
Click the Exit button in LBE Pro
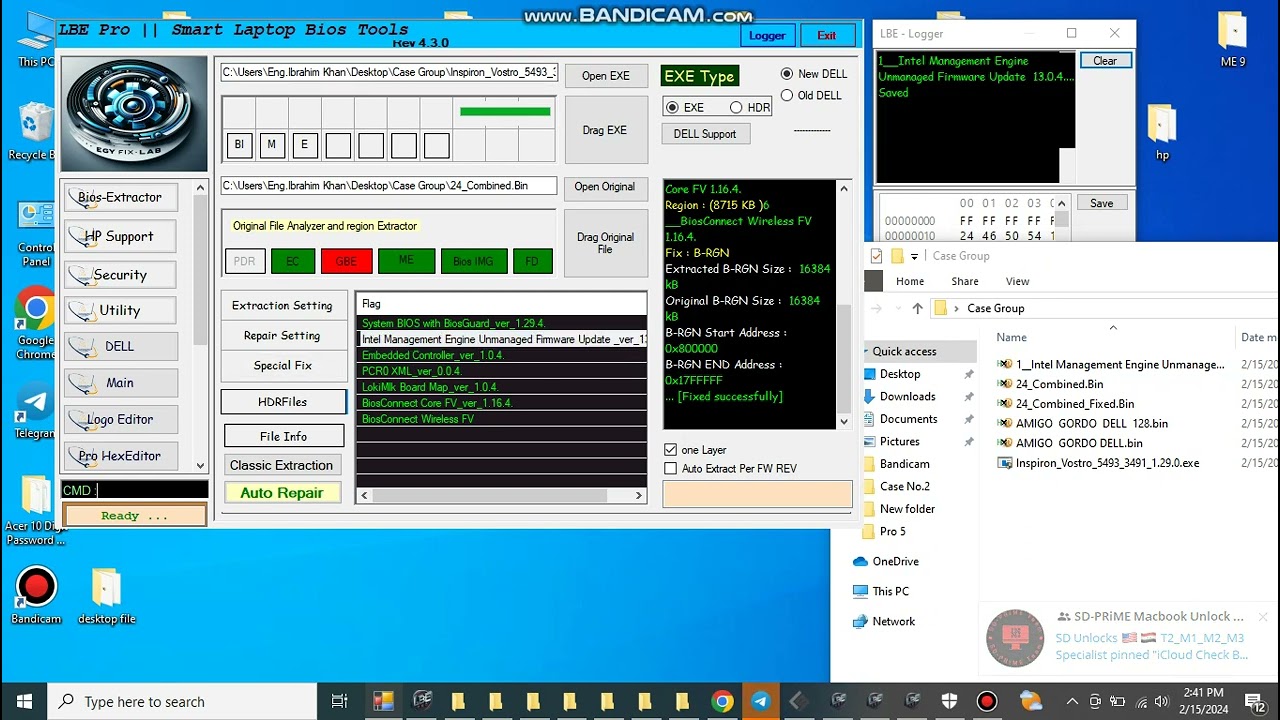pos(827,35)
